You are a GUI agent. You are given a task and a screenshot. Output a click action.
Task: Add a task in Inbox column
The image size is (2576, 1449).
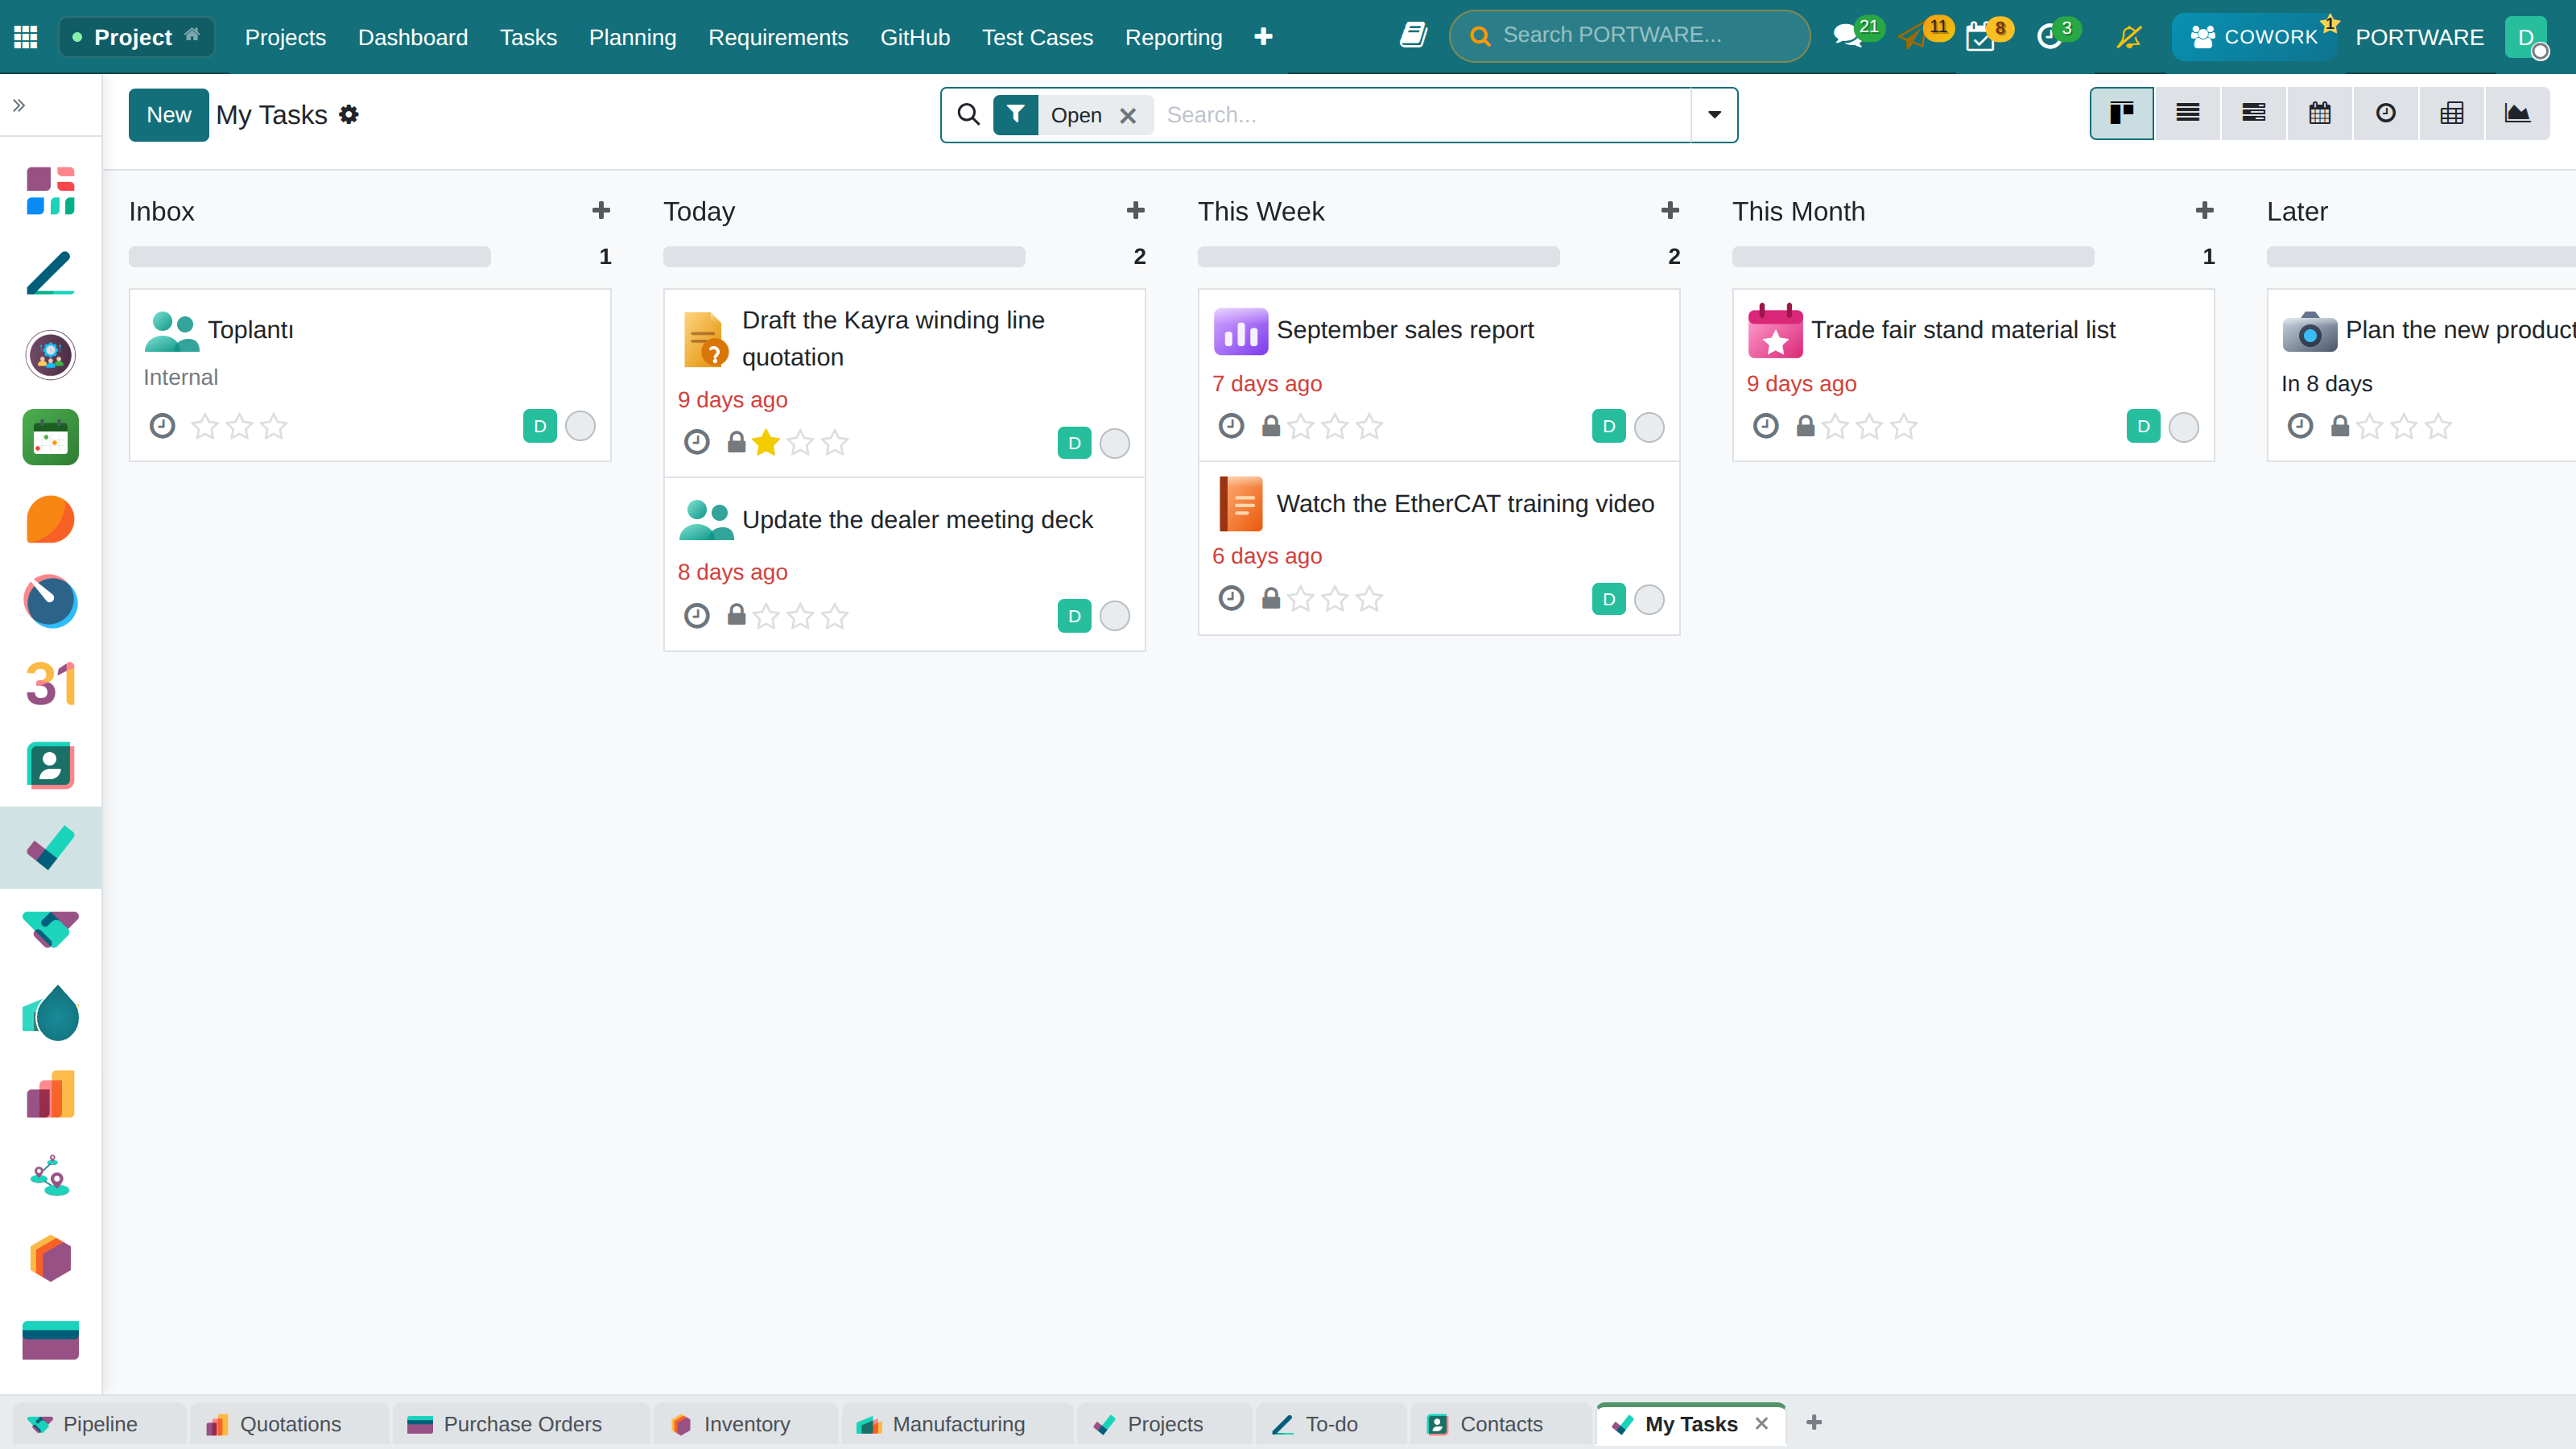(x=601, y=211)
